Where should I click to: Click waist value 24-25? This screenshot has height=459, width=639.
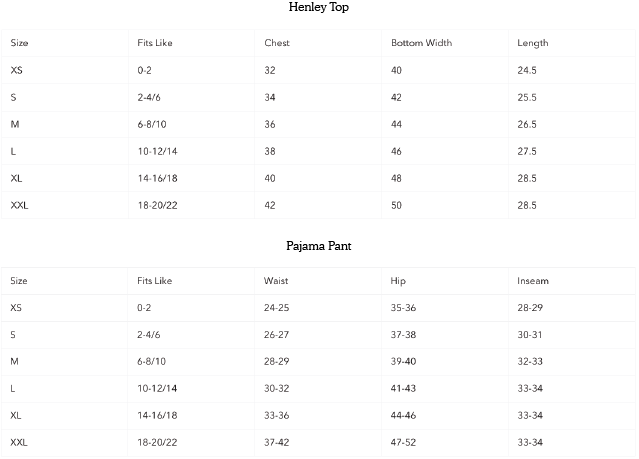click(x=277, y=308)
